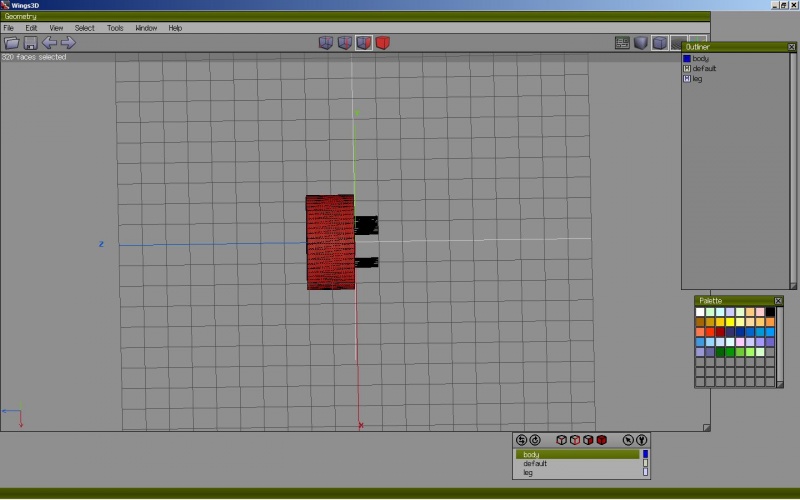Toggle ground plane grid display icon
Viewport: 800px width, 500px height.
(x=677, y=43)
